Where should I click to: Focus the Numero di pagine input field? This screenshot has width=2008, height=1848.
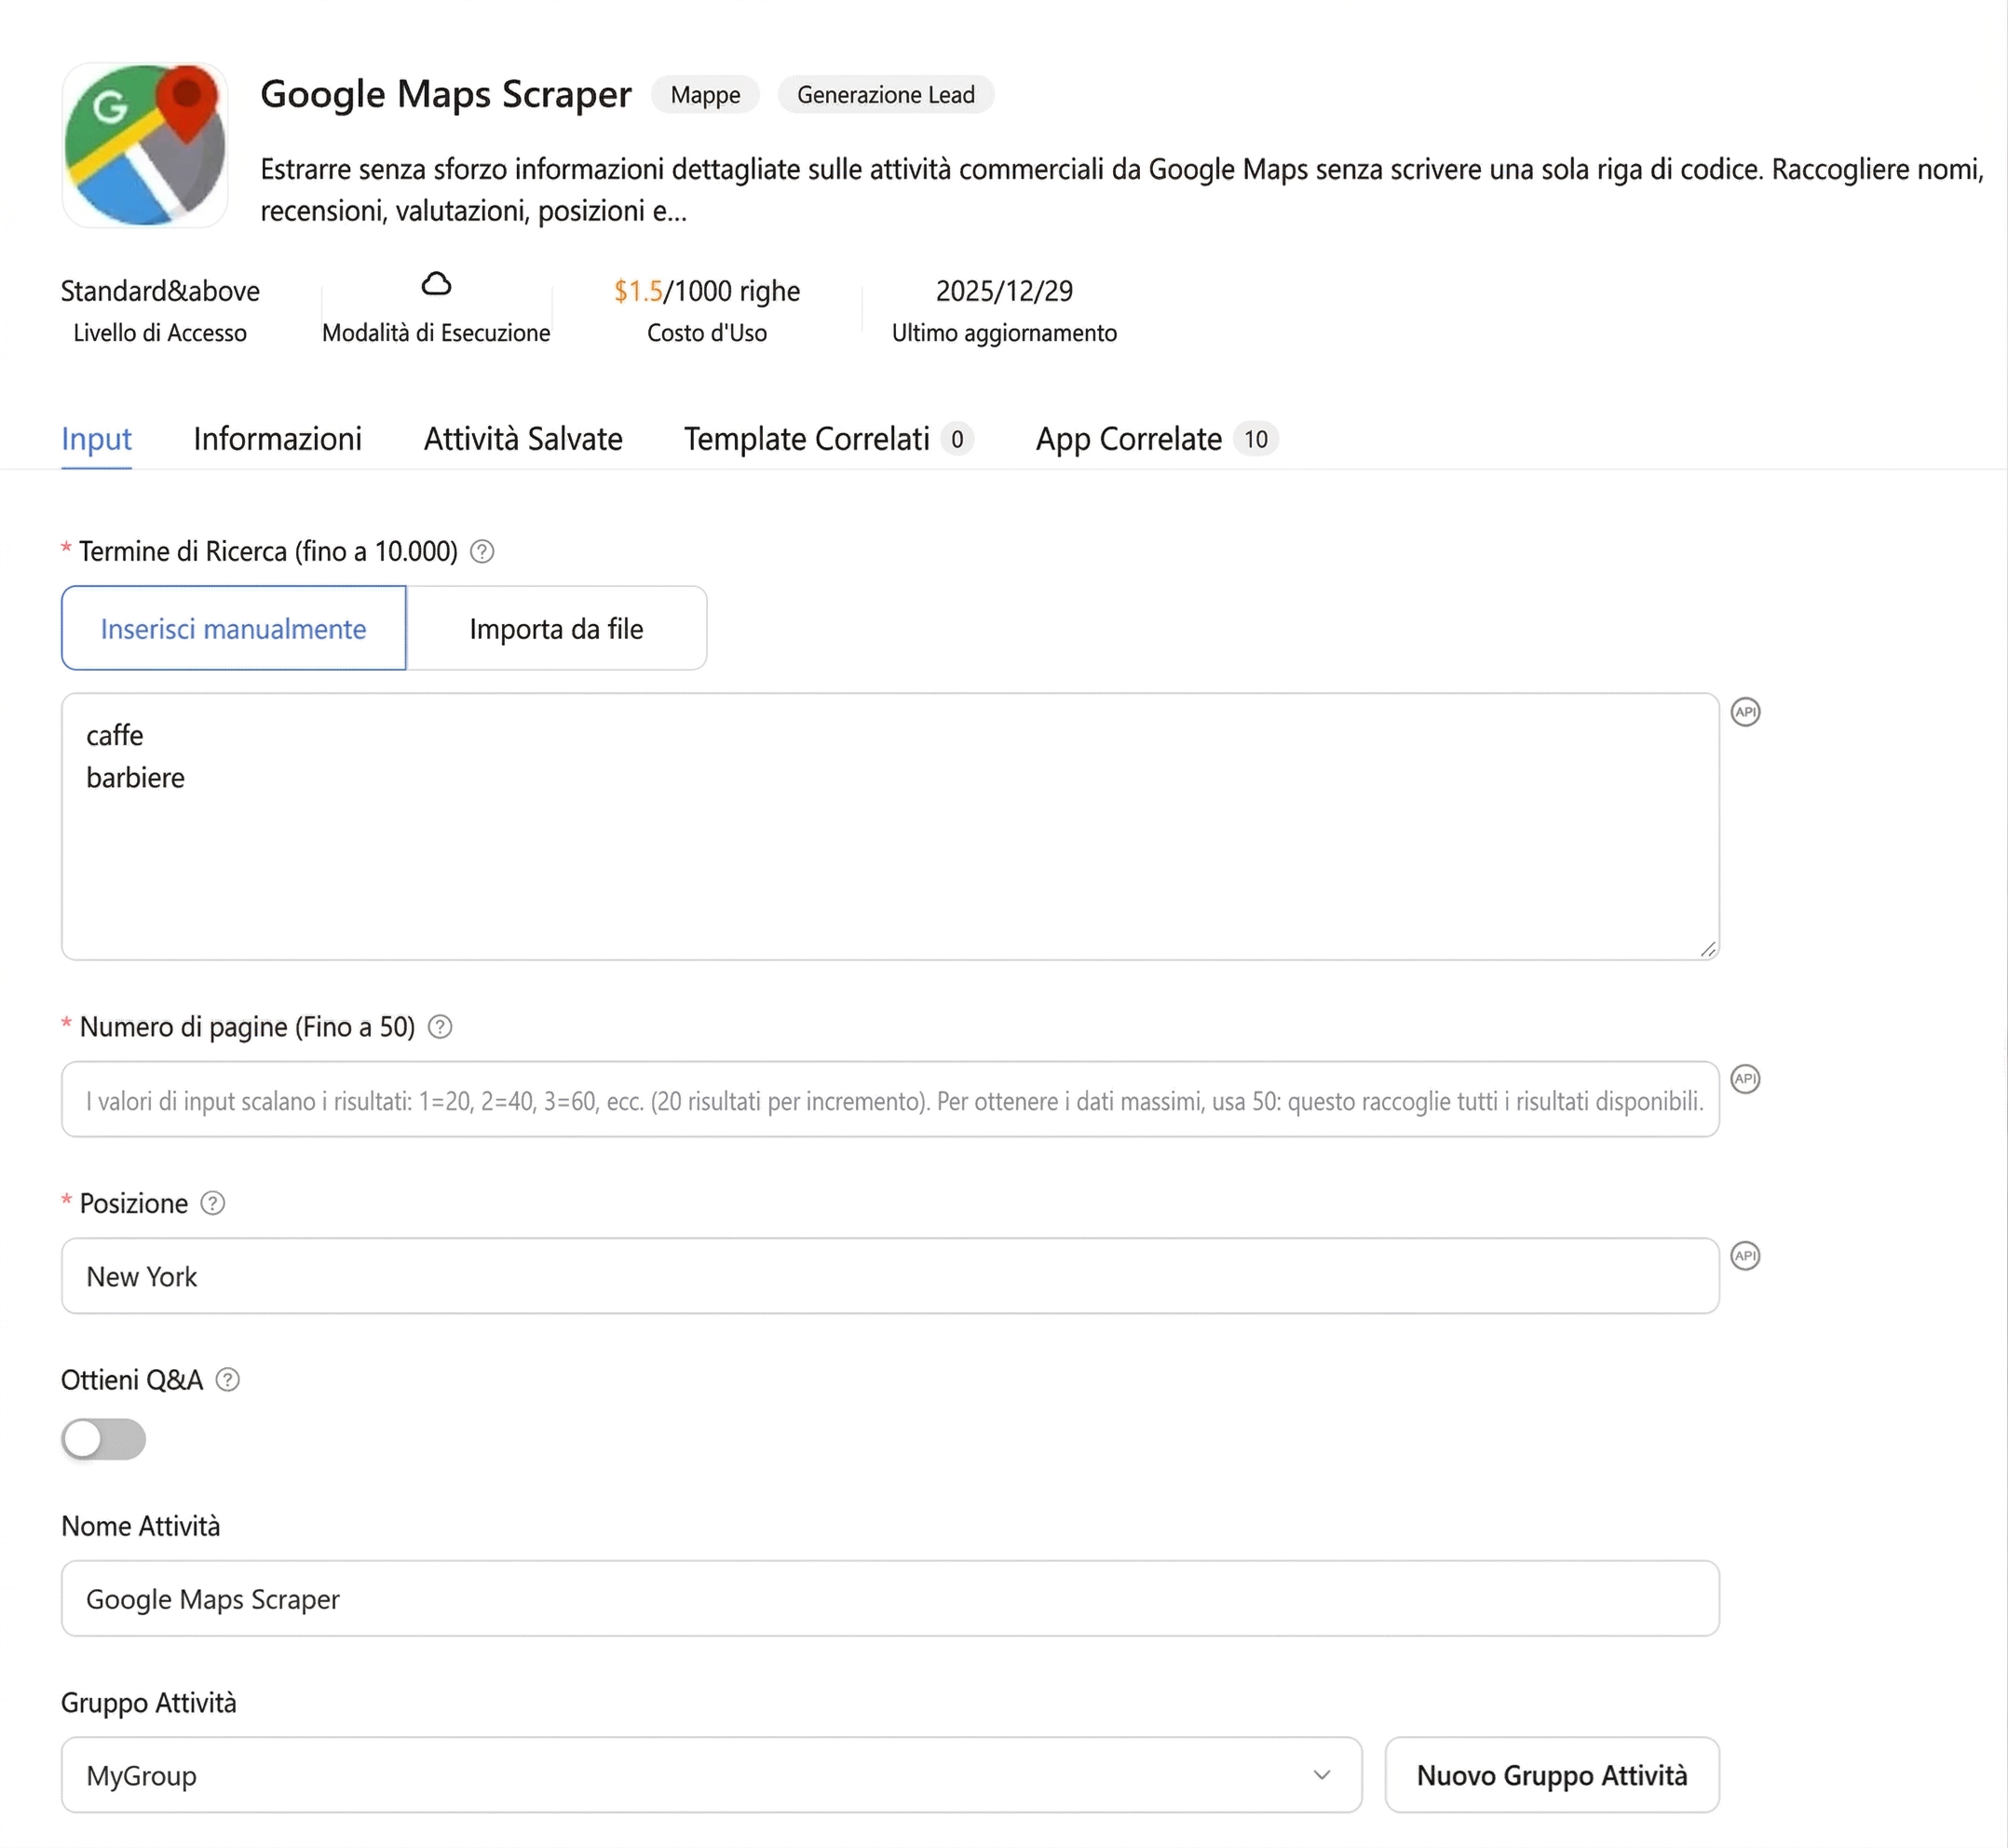(x=890, y=1100)
